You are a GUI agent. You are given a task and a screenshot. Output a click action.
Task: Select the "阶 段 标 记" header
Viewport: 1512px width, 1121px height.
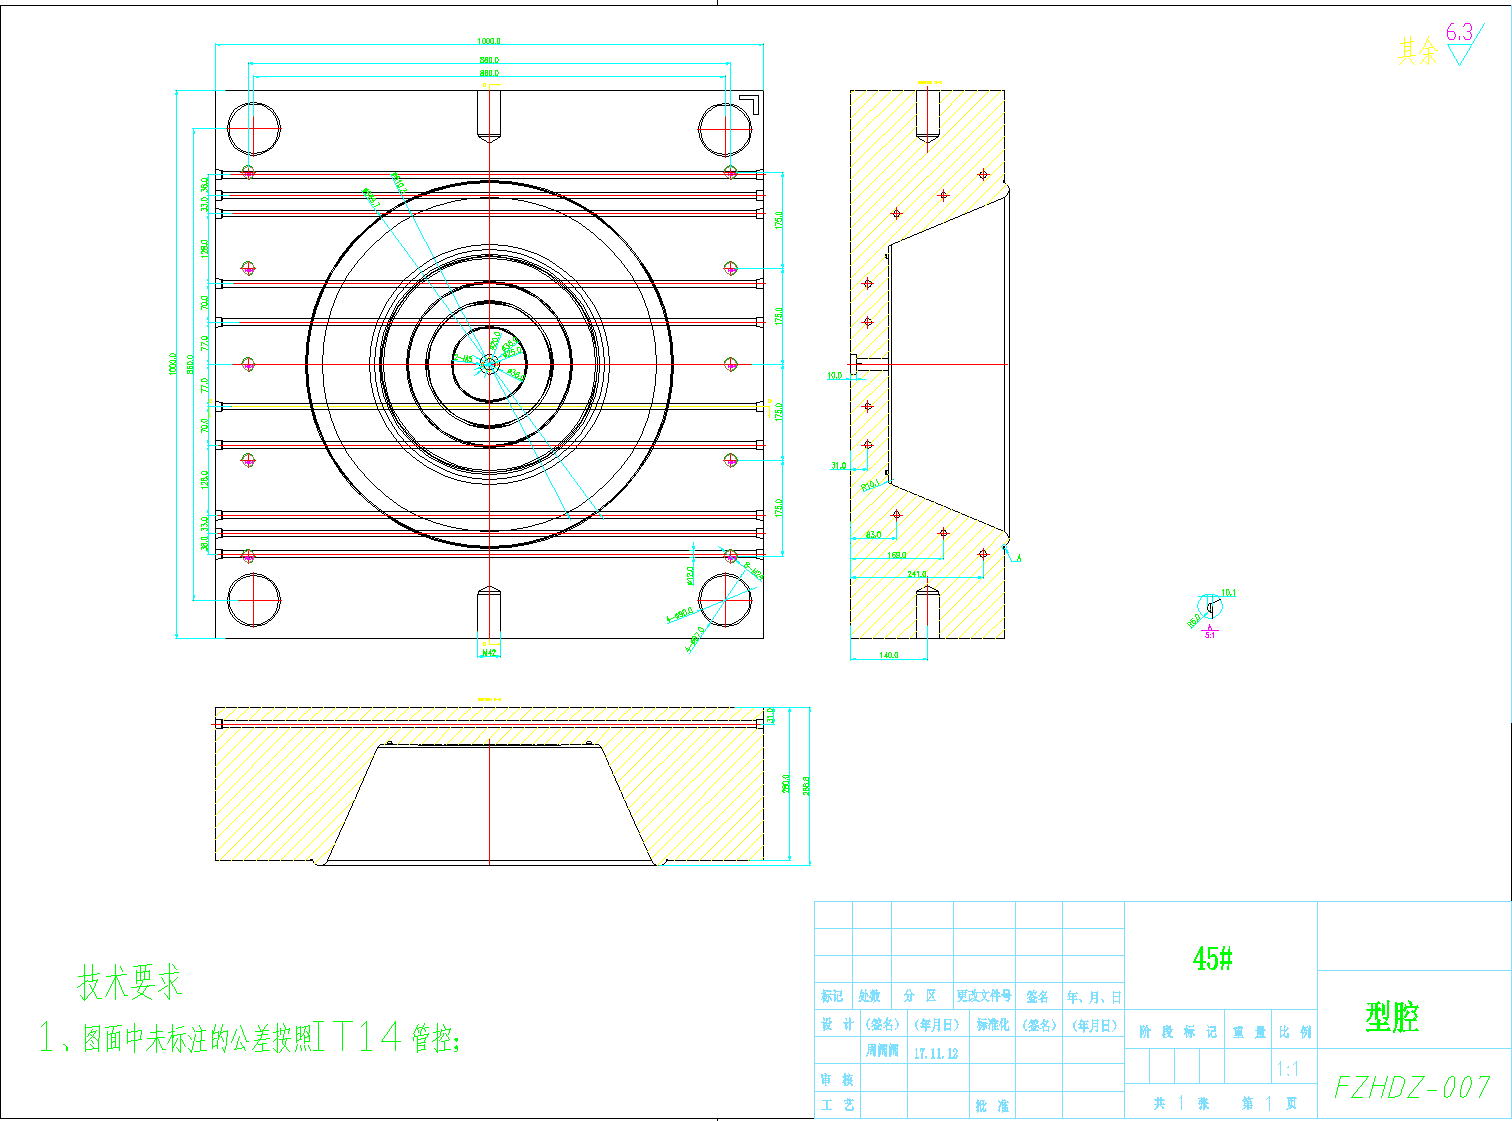point(1178,1032)
